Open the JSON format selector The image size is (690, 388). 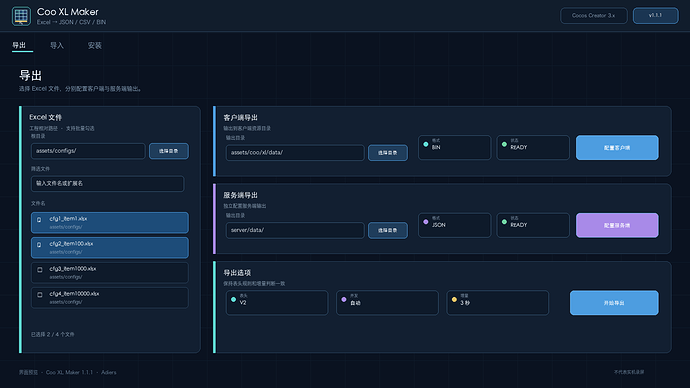point(455,225)
